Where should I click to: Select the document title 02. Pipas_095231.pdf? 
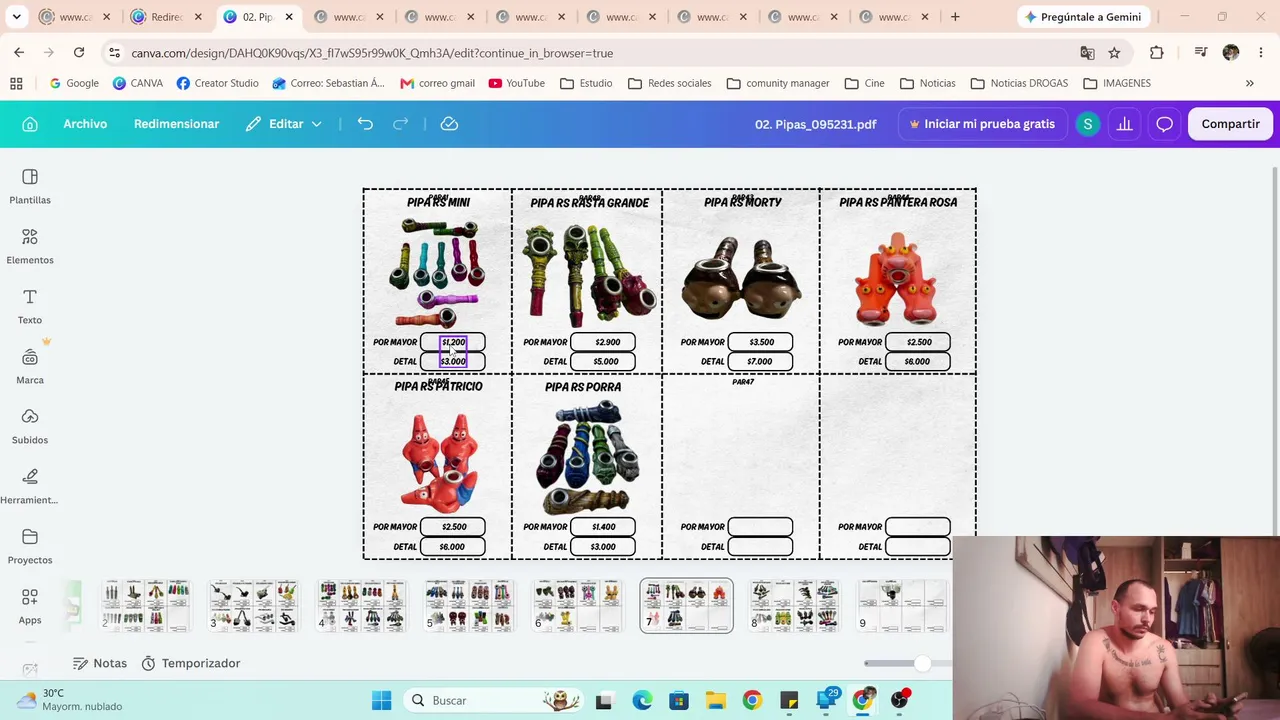[815, 124]
